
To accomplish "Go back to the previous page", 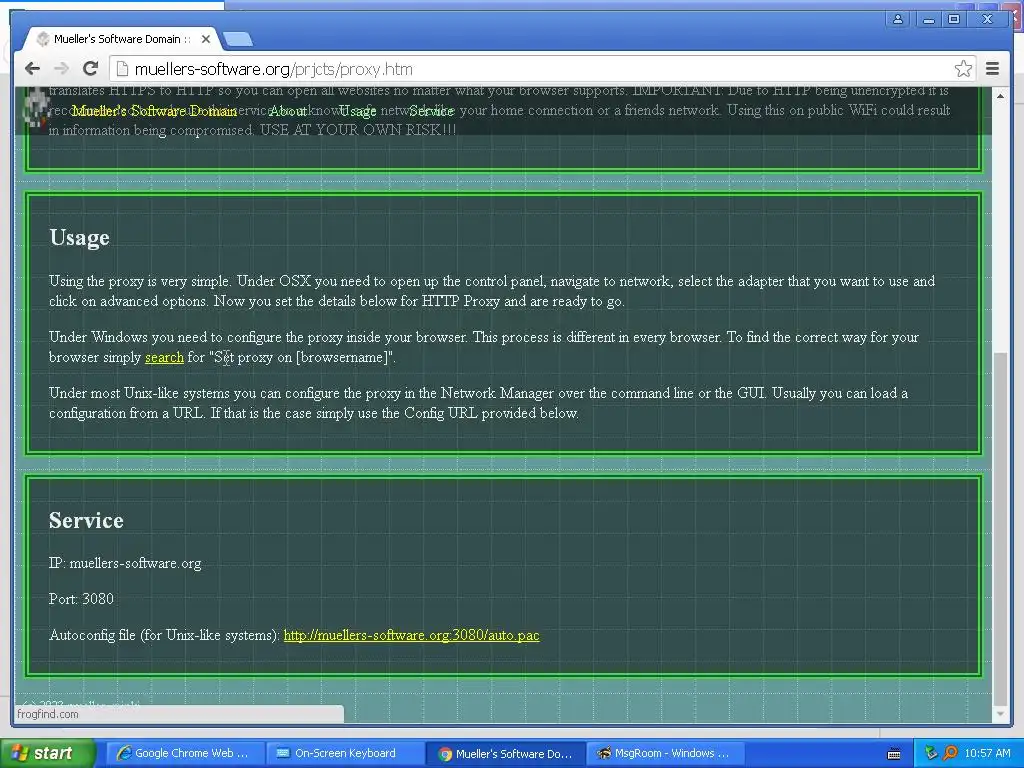I will tap(32, 69).
